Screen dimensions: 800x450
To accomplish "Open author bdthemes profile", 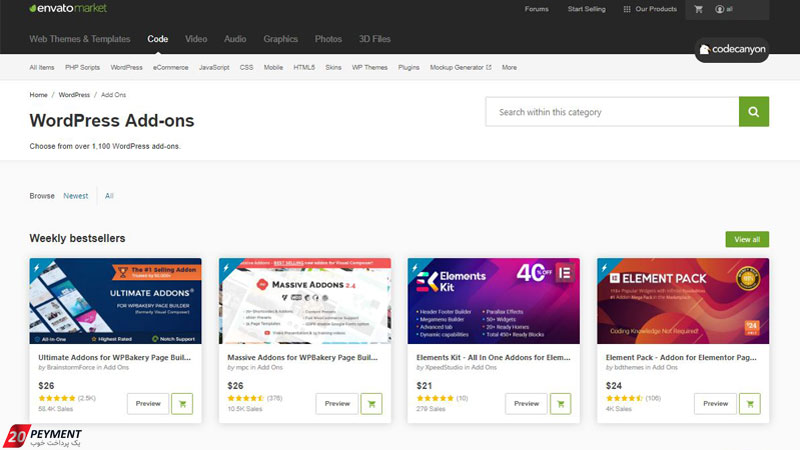I will pos(630,367).
